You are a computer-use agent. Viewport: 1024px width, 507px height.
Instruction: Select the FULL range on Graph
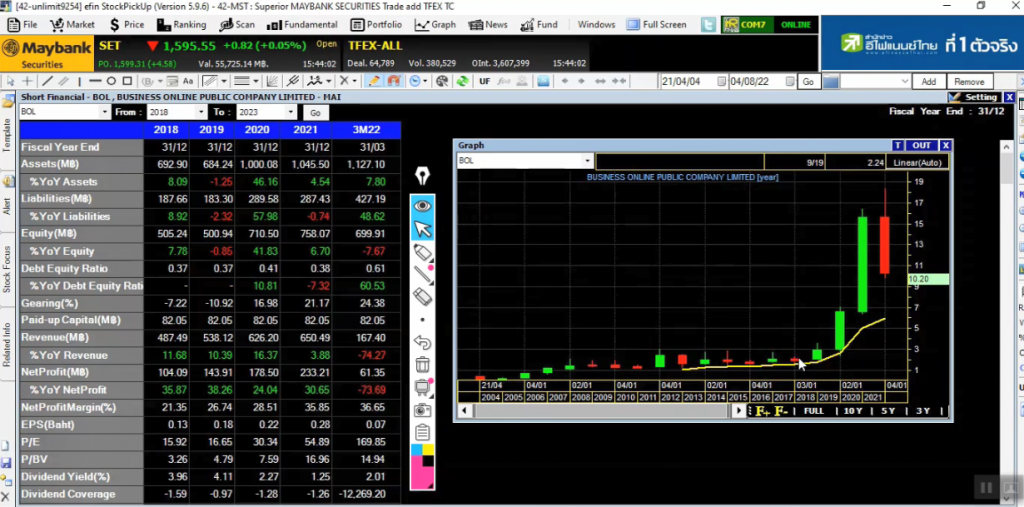pos(814,411)
